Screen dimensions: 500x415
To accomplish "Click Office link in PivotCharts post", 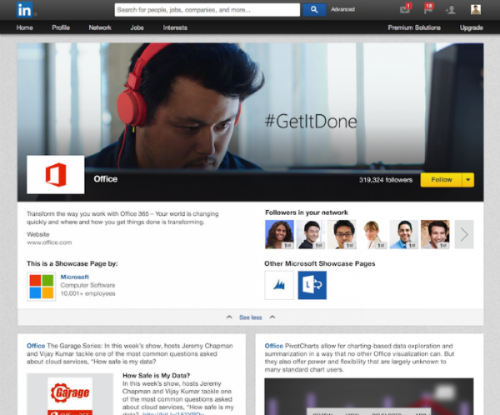I will [x=274, y=346].
